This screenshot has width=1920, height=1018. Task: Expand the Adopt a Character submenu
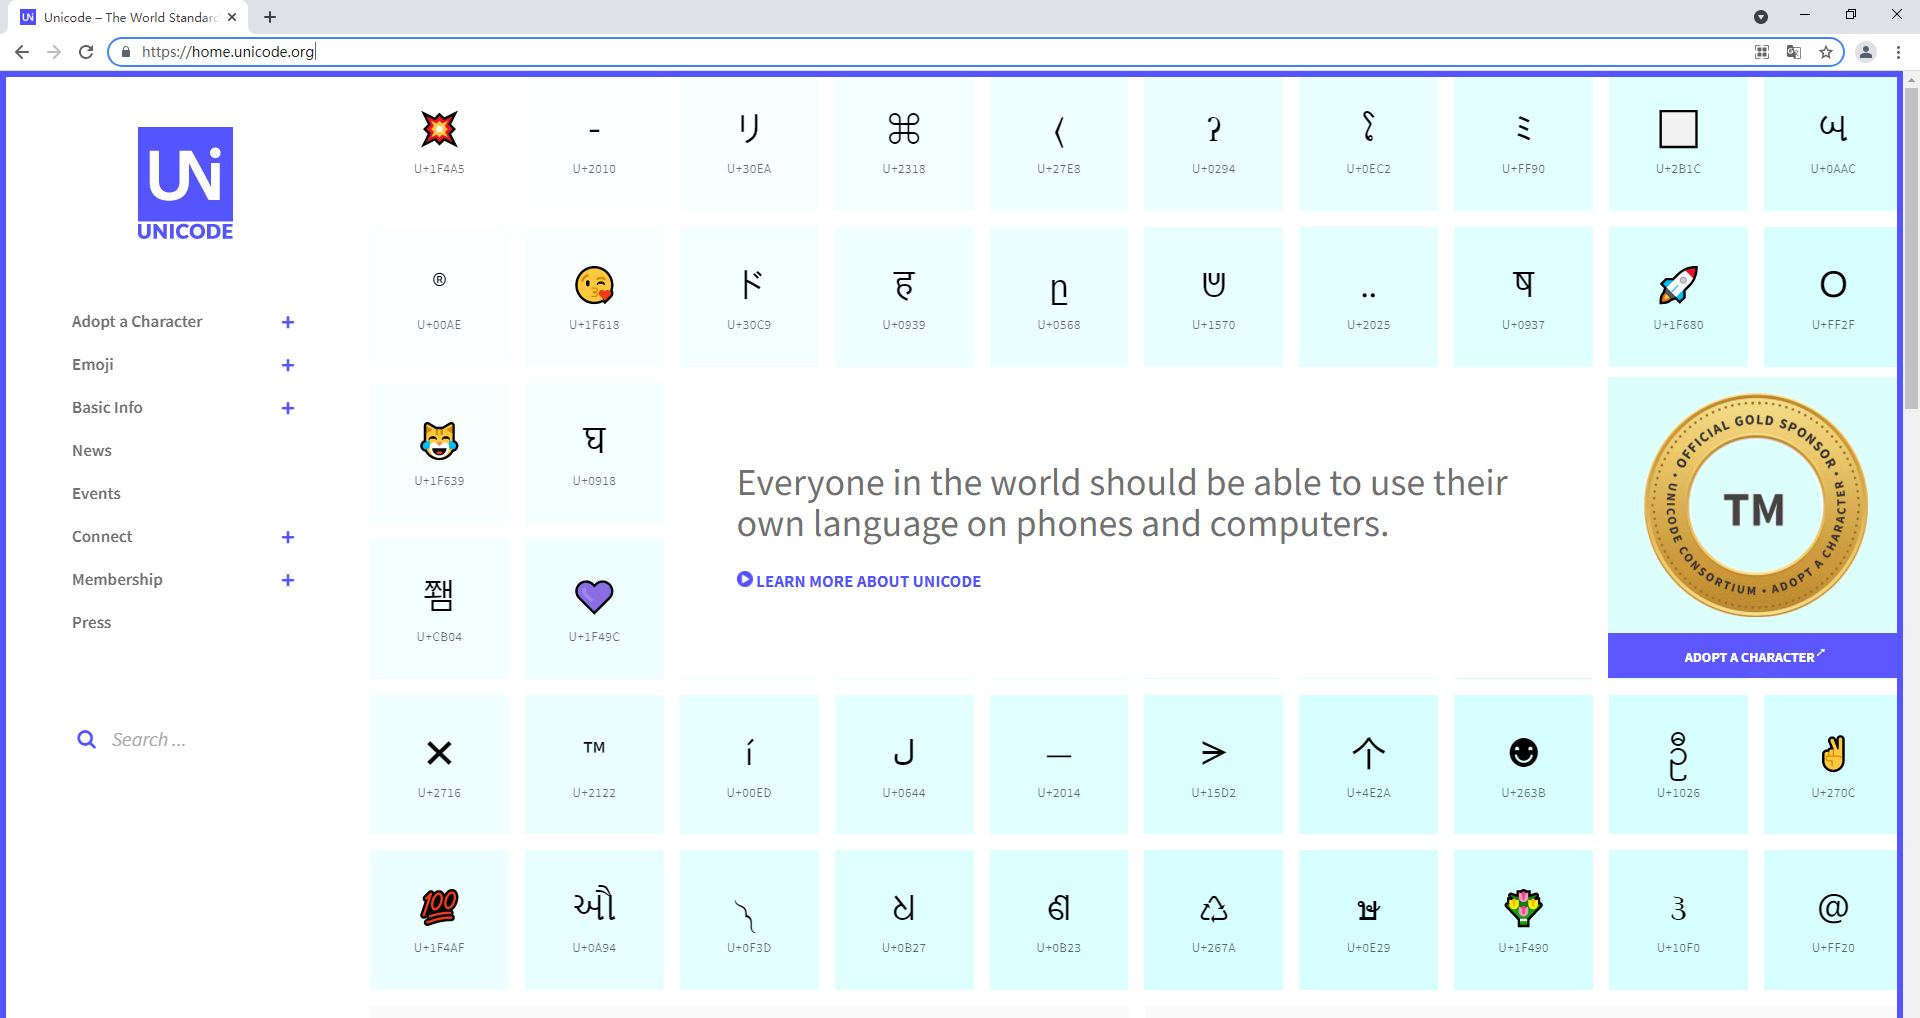288,322
